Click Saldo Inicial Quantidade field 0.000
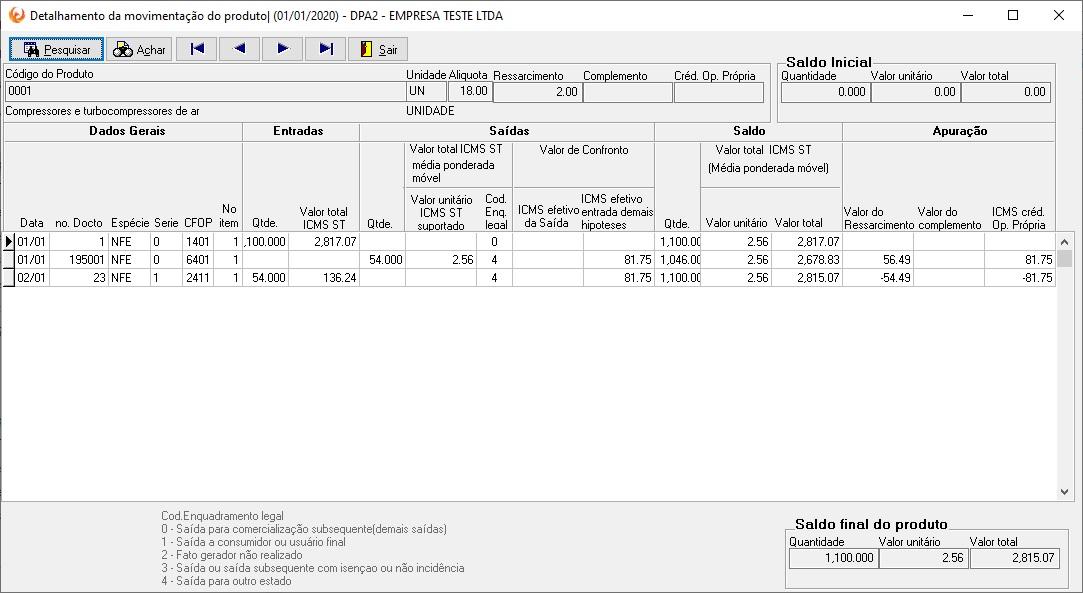1083x593 pixels. click(x=825, y=92)
